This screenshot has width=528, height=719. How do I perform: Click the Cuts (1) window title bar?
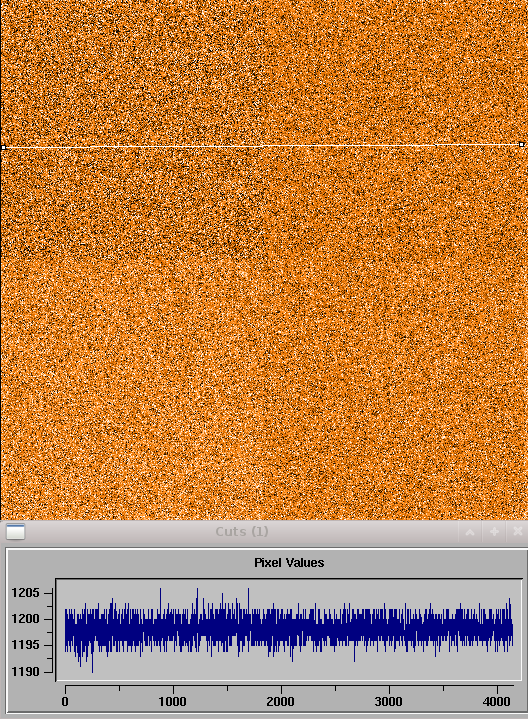pos(242,532)
